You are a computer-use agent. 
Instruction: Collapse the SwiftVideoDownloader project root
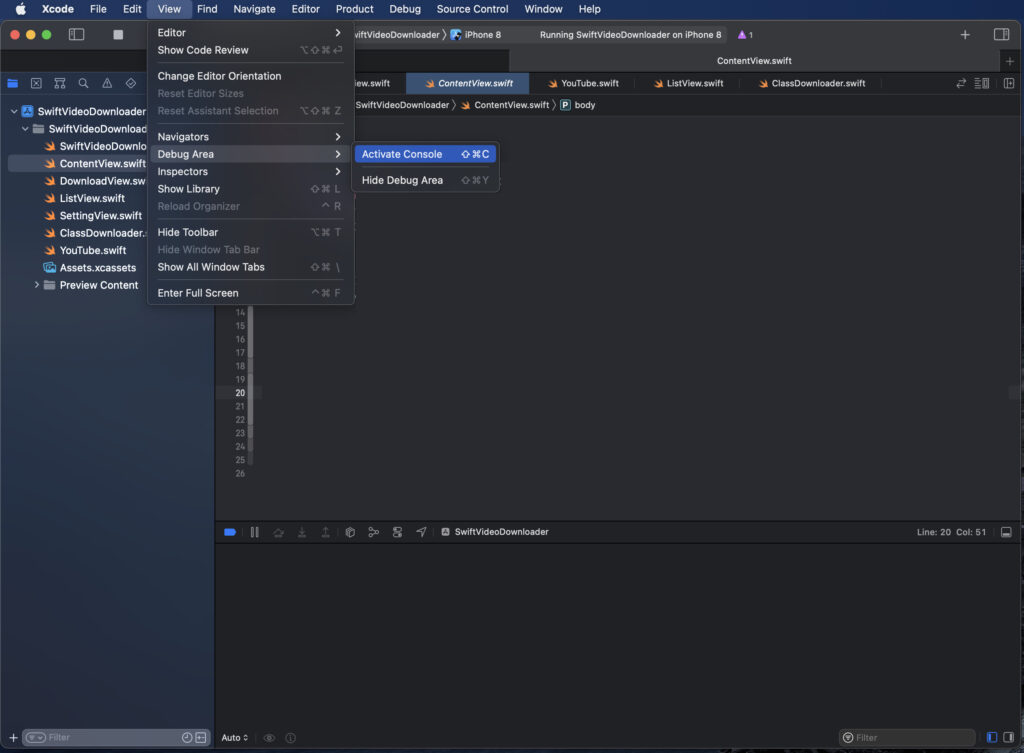tap(14, 112)
